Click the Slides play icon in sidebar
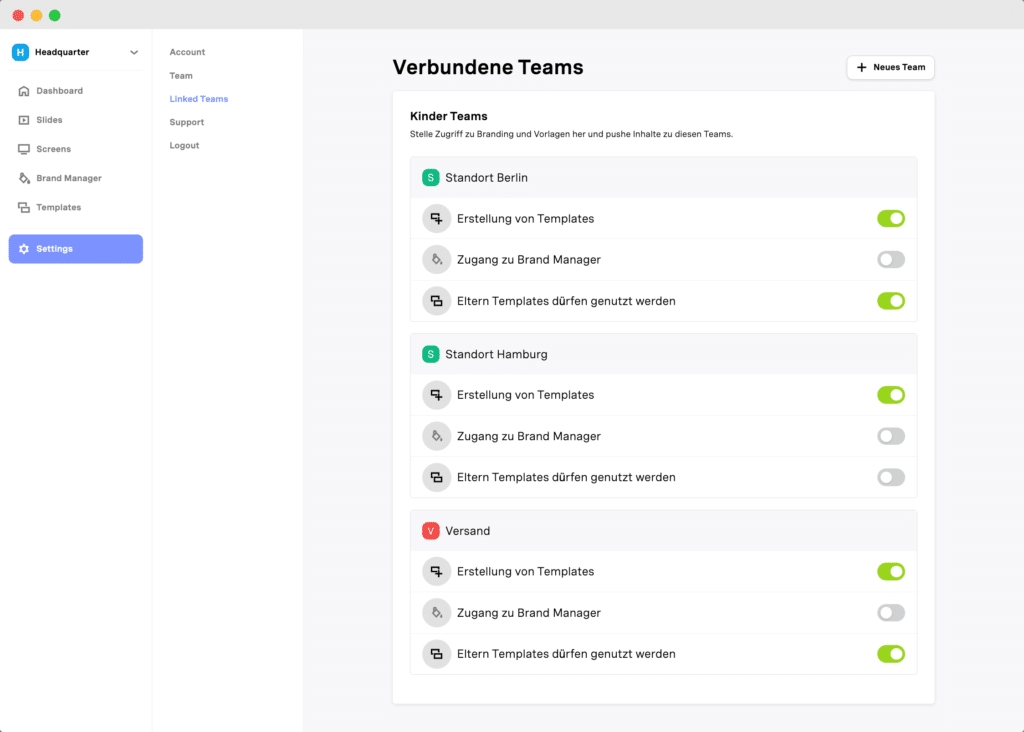The width and height of the screenshot is (1024, 732). 24,120
